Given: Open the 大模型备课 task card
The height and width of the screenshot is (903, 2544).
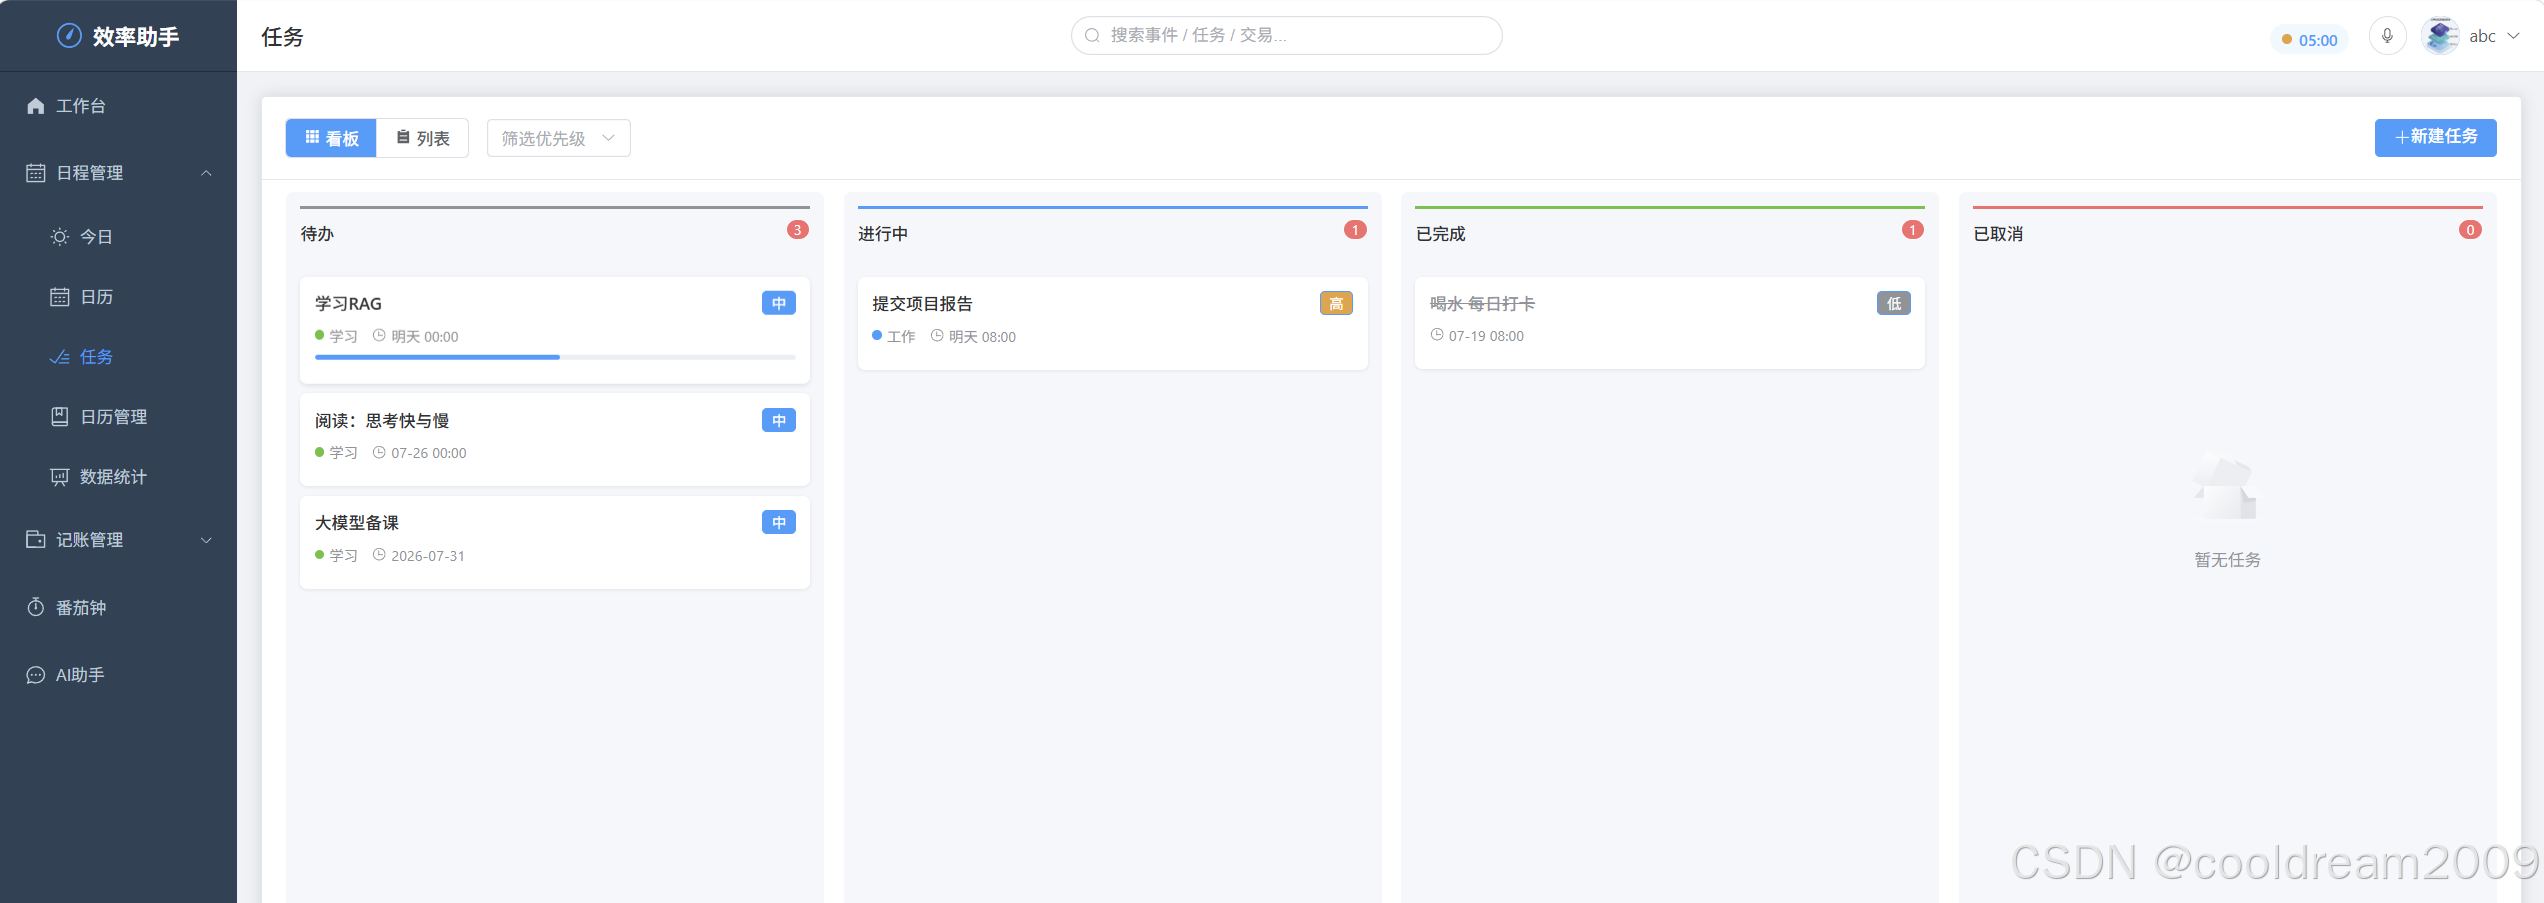Looking at the screenshot, I should pyautogui.click(x=555, y=542).
